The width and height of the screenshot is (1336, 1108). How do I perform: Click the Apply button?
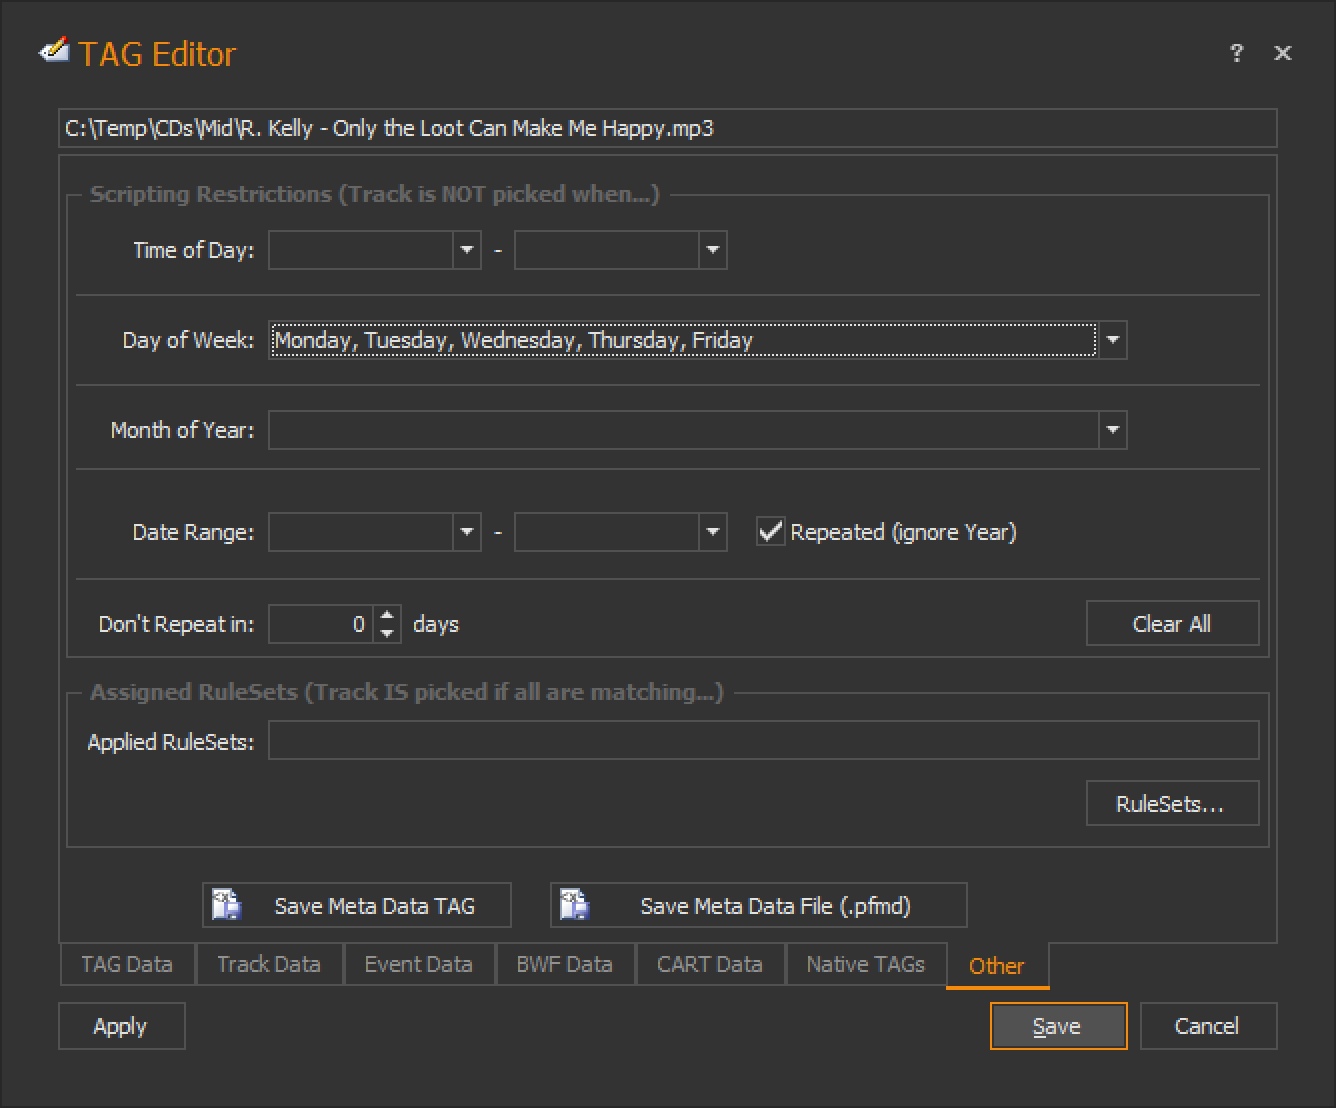click(x=121, y=1026)
